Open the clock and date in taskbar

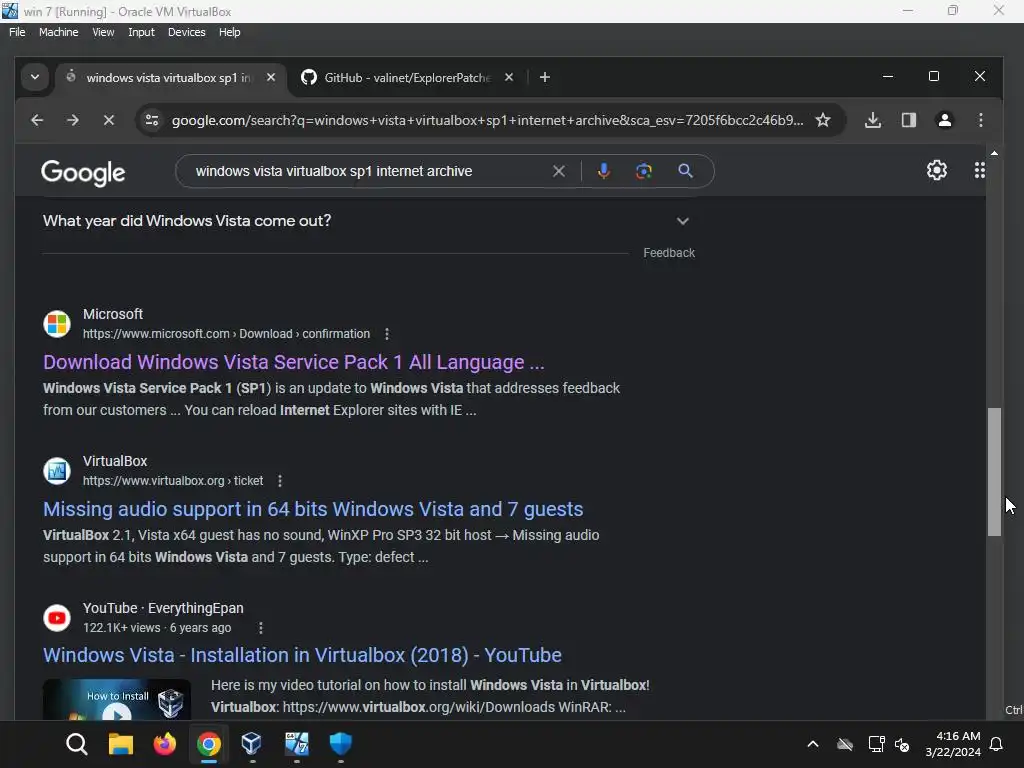(953, 744)
